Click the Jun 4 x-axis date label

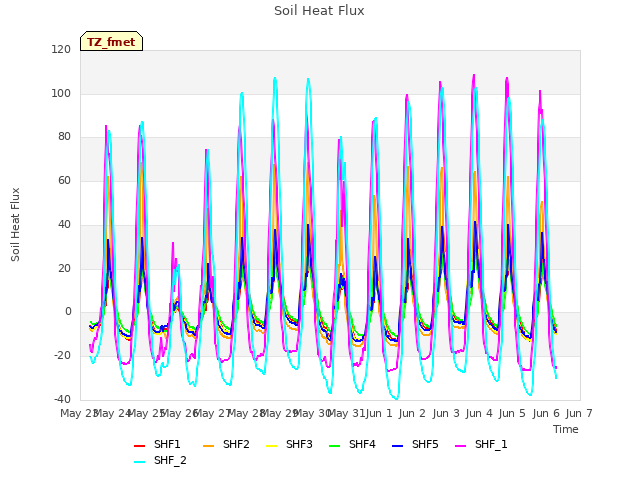tap(479, 413)
